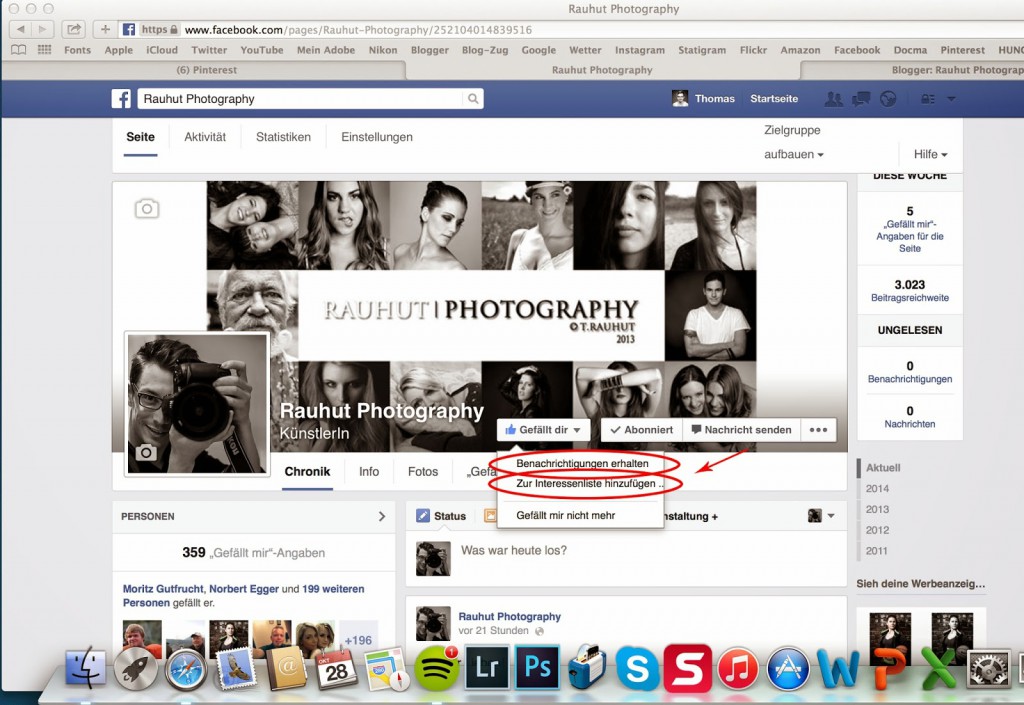The height and width of the screenshot is (705, 1024).
Task: Open Launchpad rocket icon in Dock
Action: [x=135, y=668]
